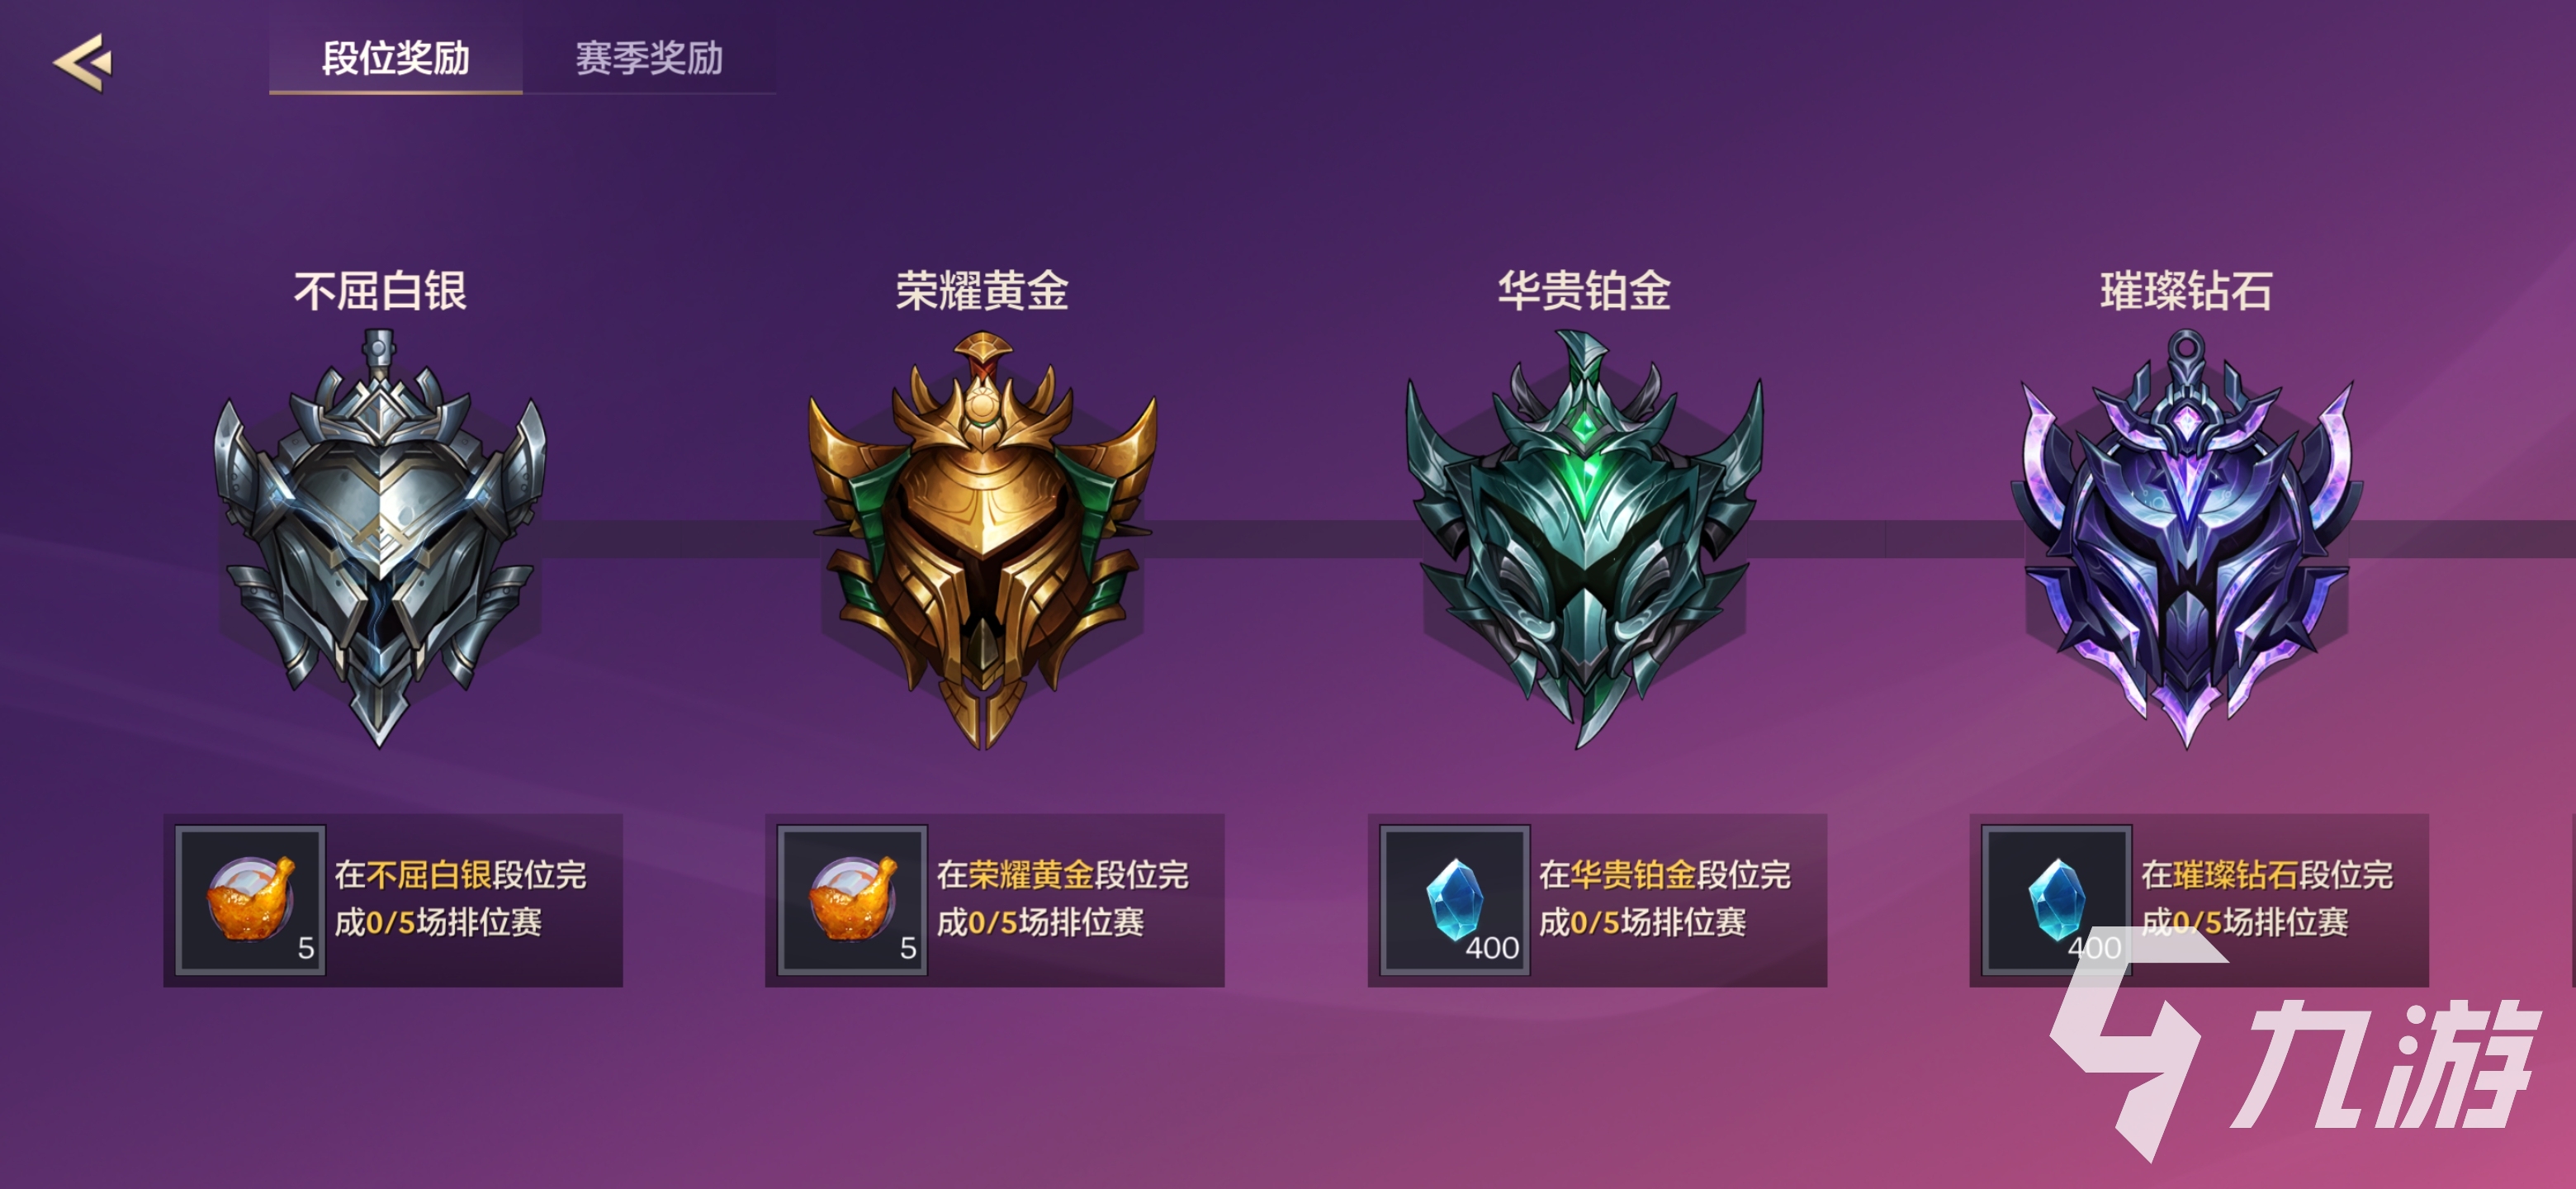Click the 不屈白银 rank title

pyautogui.click(x=380, y=291)
